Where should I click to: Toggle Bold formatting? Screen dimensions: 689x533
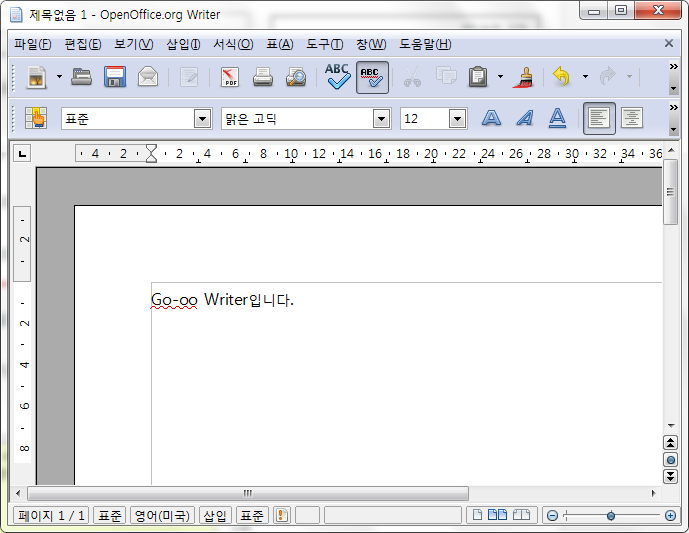tap(491, 118)
